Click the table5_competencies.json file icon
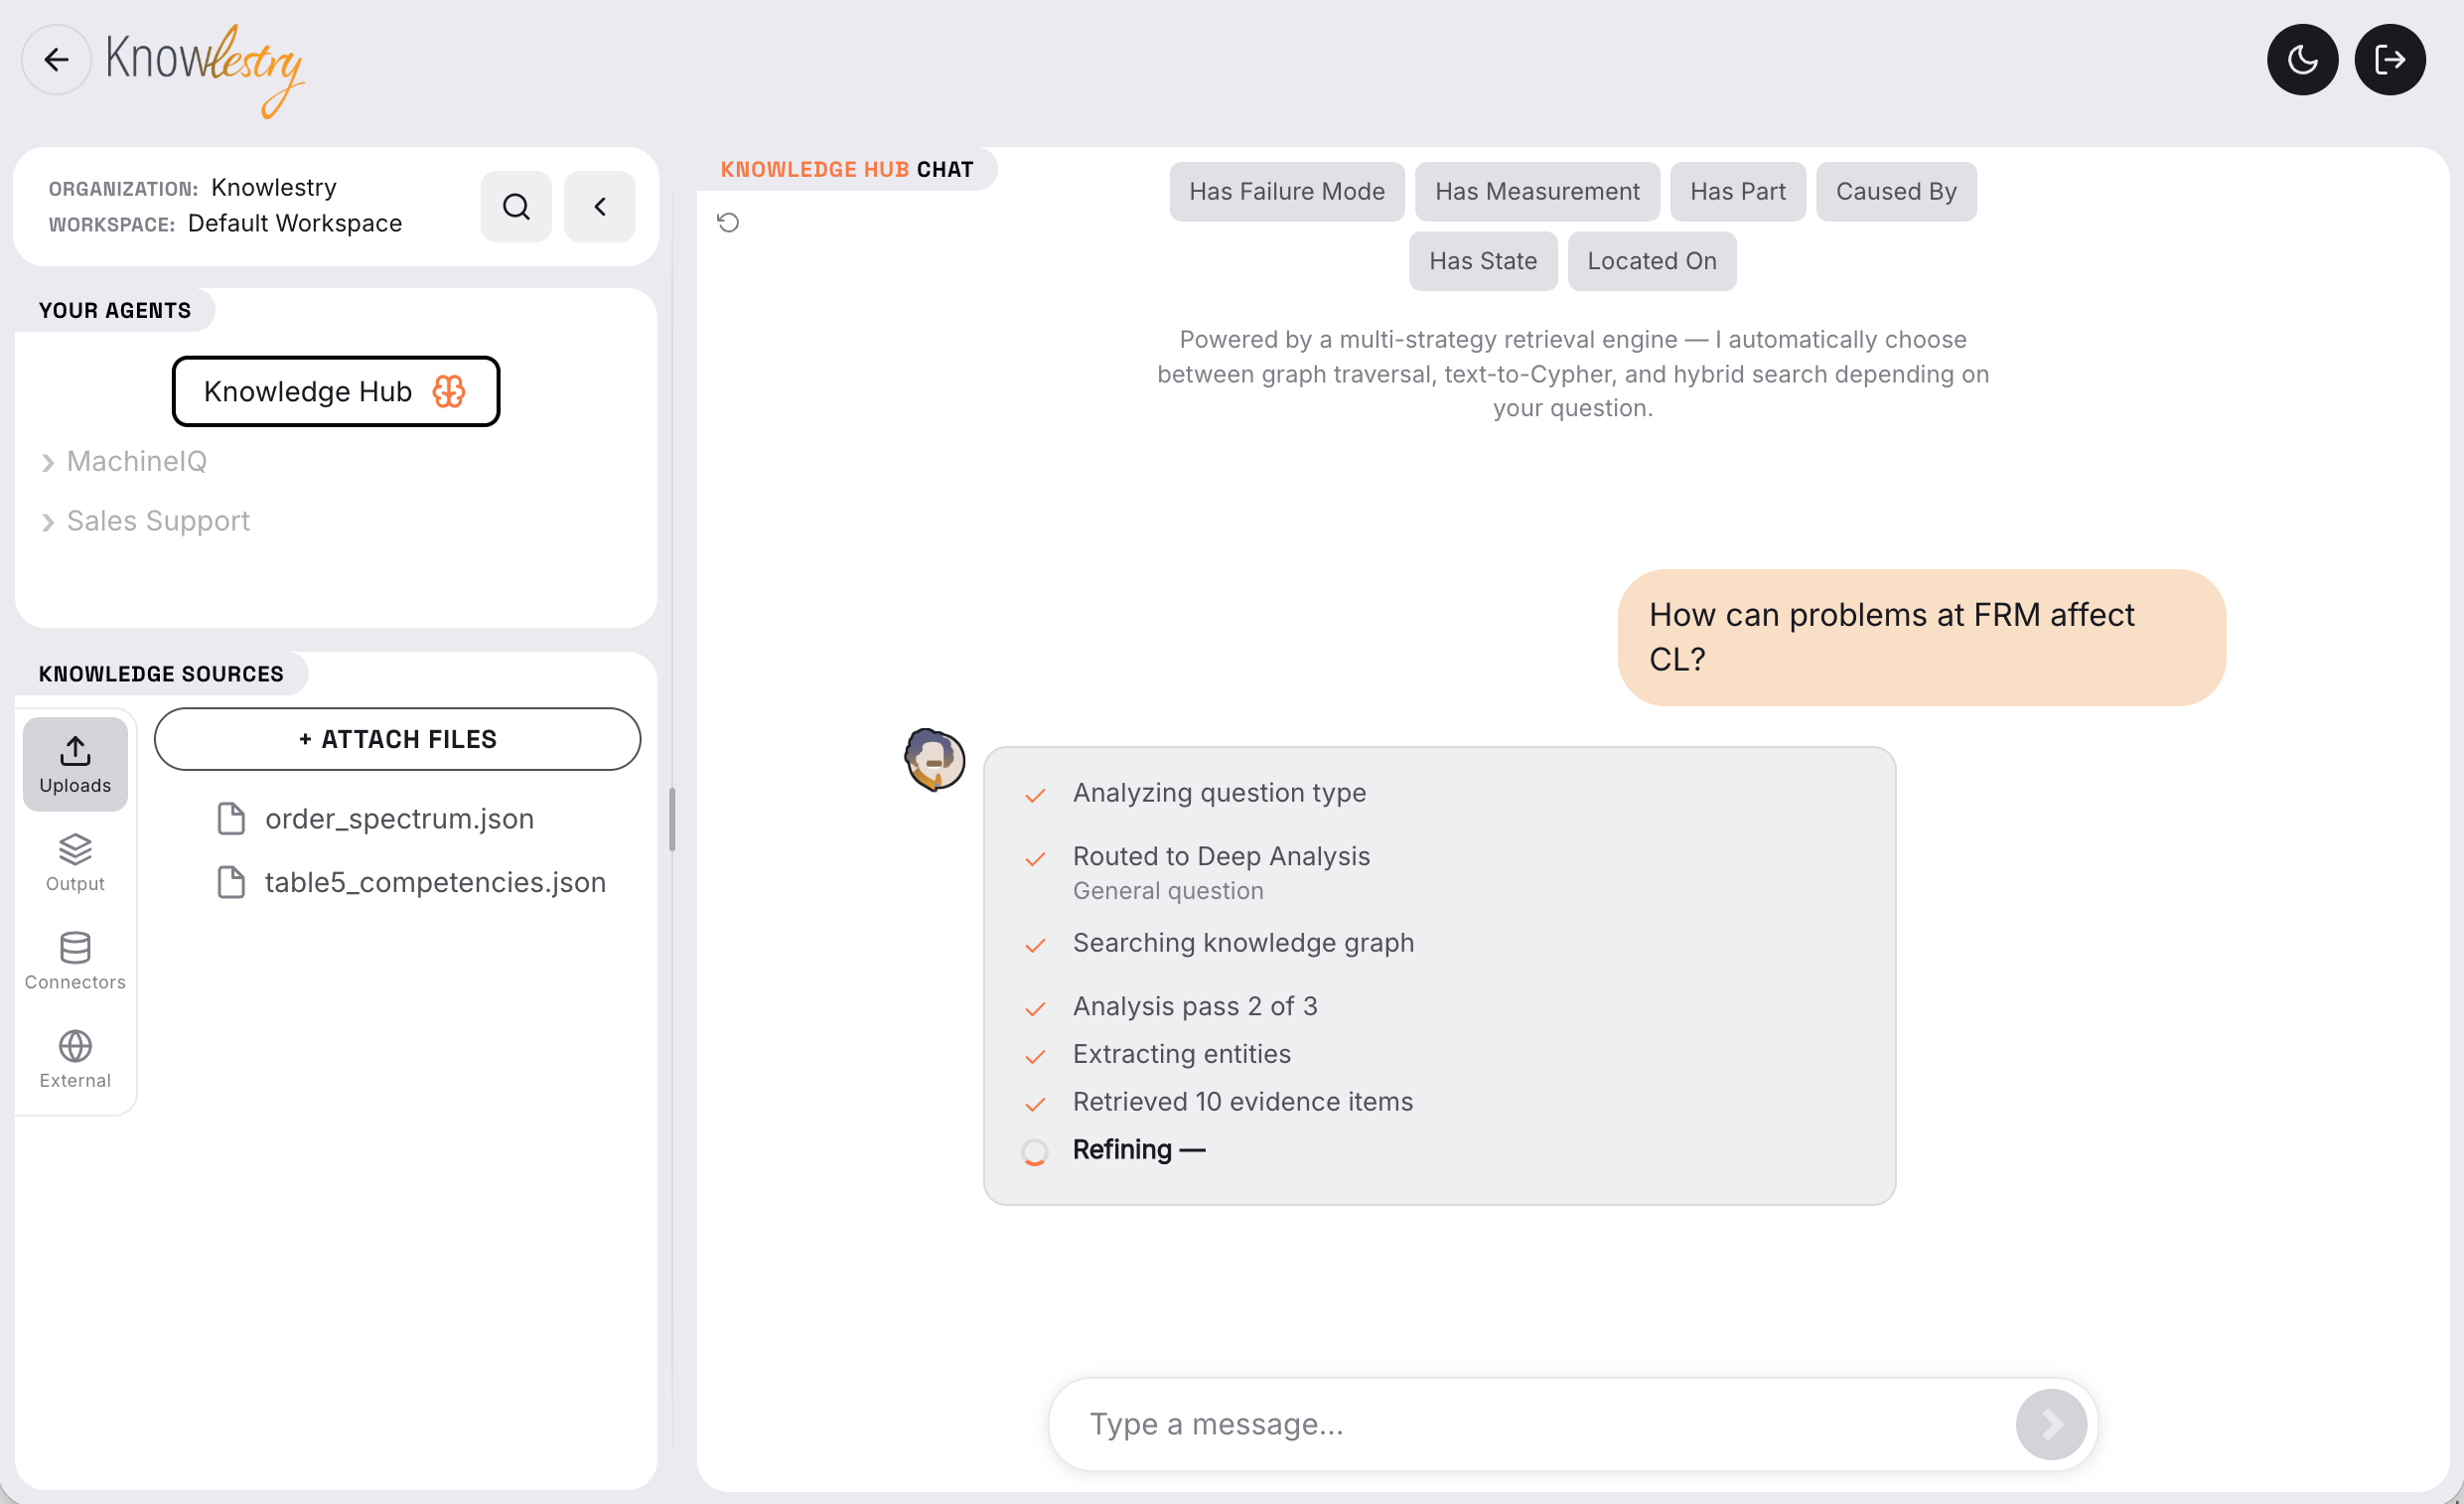Viewport: 2464px width, 1504px height. coord(231,883)
